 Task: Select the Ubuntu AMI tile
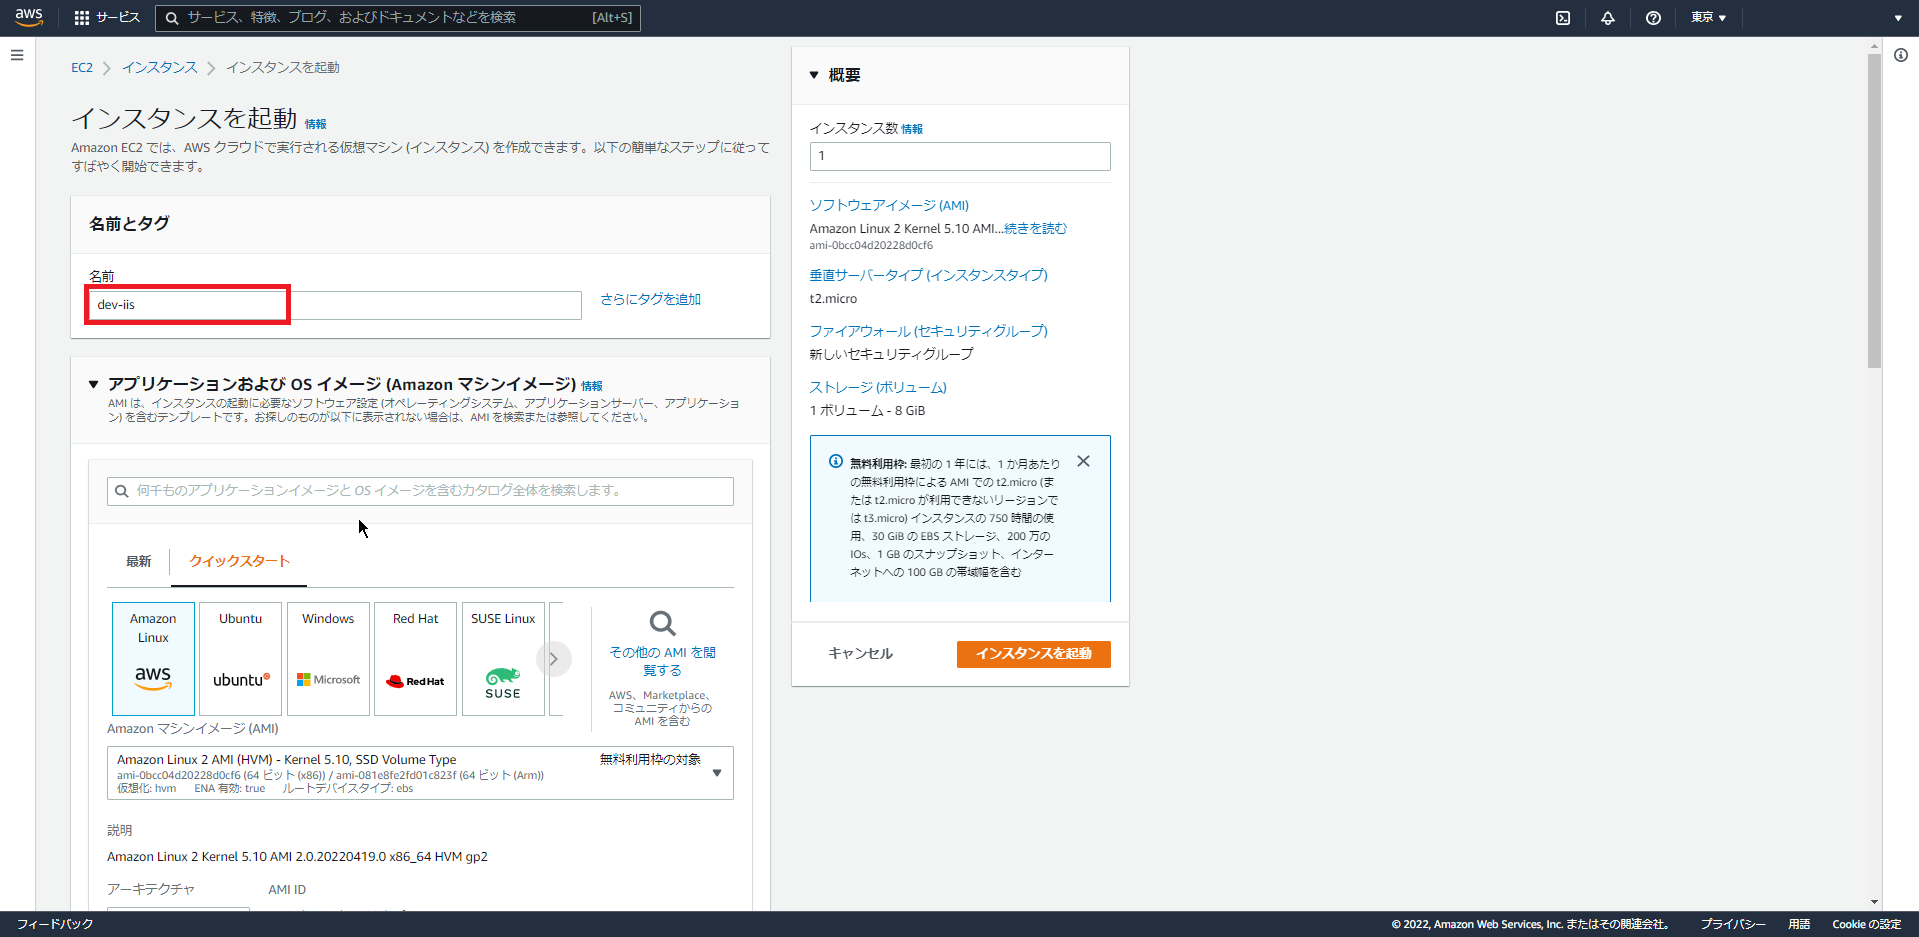point(240,658)
